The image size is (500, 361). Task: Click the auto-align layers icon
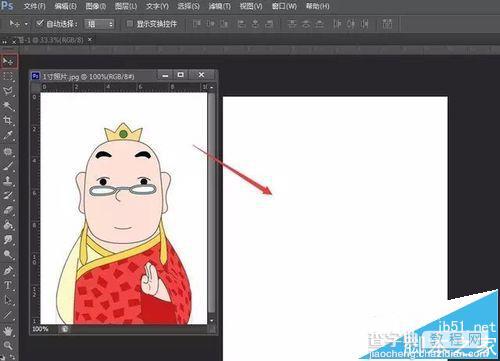[x=387, y=24]
